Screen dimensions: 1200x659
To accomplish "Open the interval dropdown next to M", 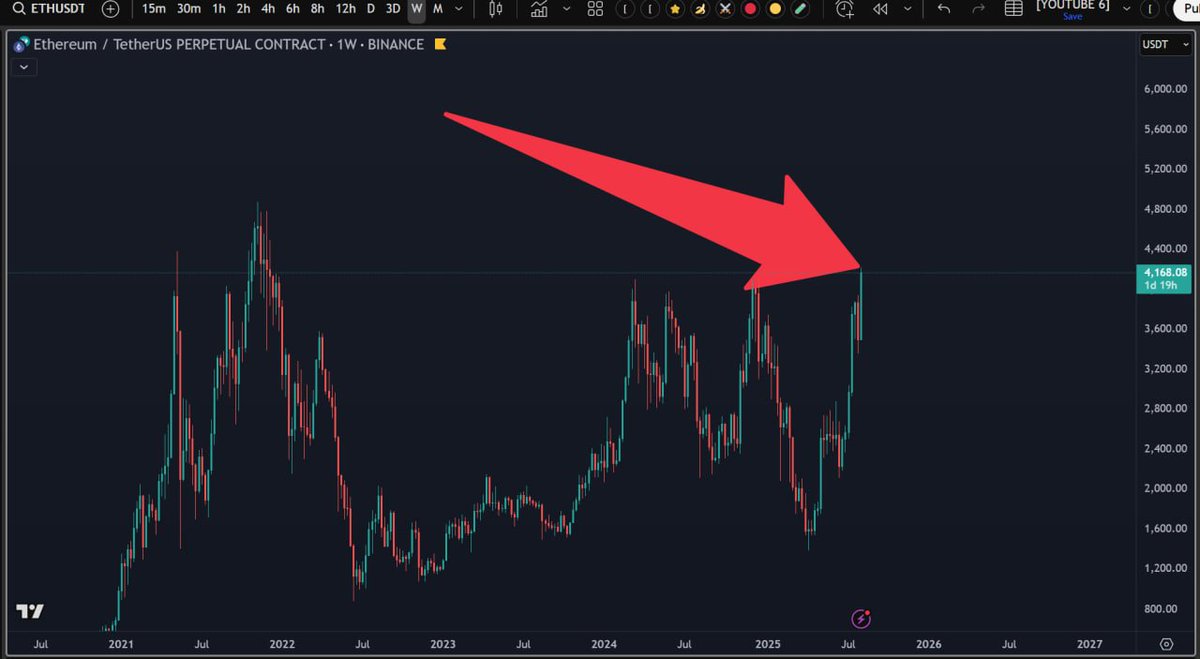I will pos(456,10).
